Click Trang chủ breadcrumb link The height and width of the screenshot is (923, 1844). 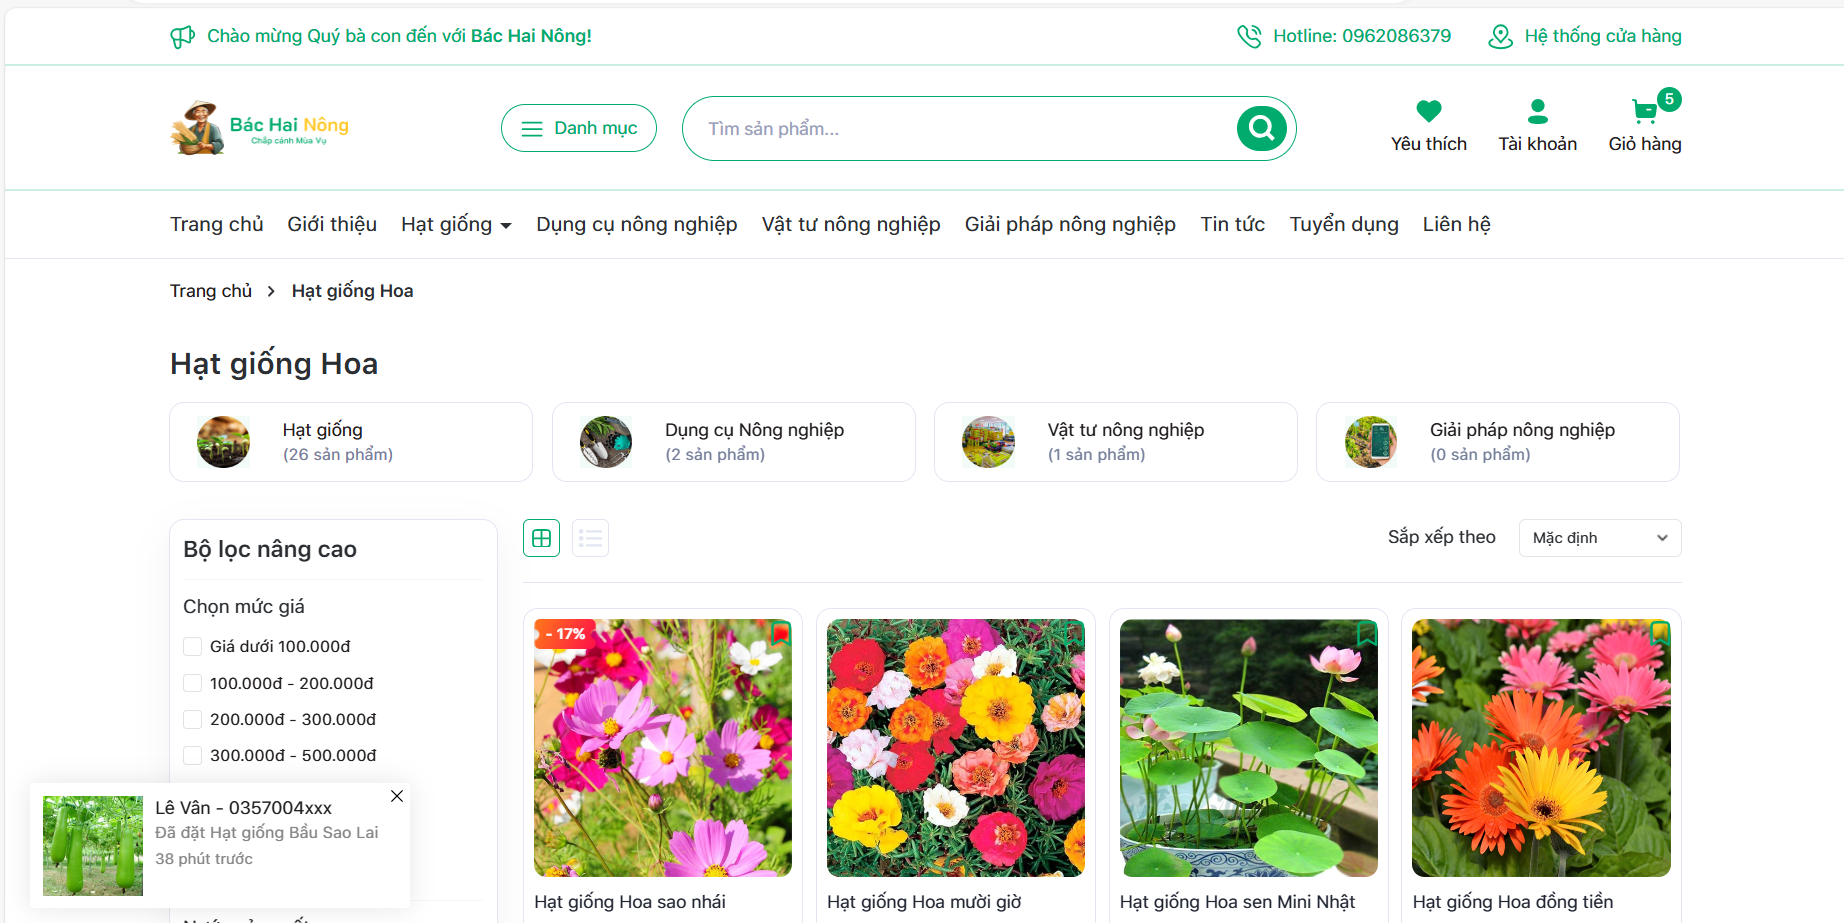(x=211, y=291)
